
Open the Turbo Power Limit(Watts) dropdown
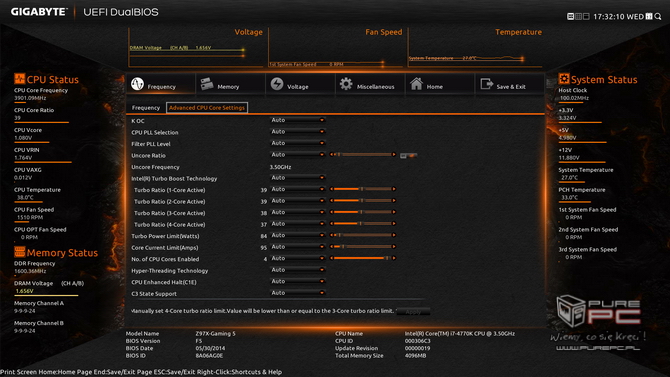click(297, 236)
